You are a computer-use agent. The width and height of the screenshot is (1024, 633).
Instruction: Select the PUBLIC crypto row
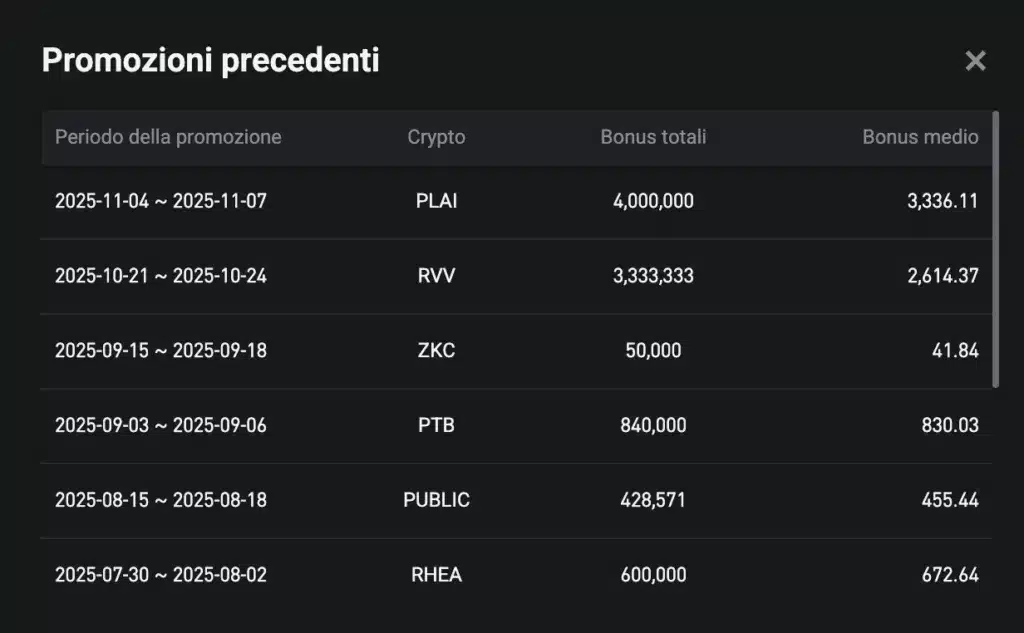(x=437, y=500)
